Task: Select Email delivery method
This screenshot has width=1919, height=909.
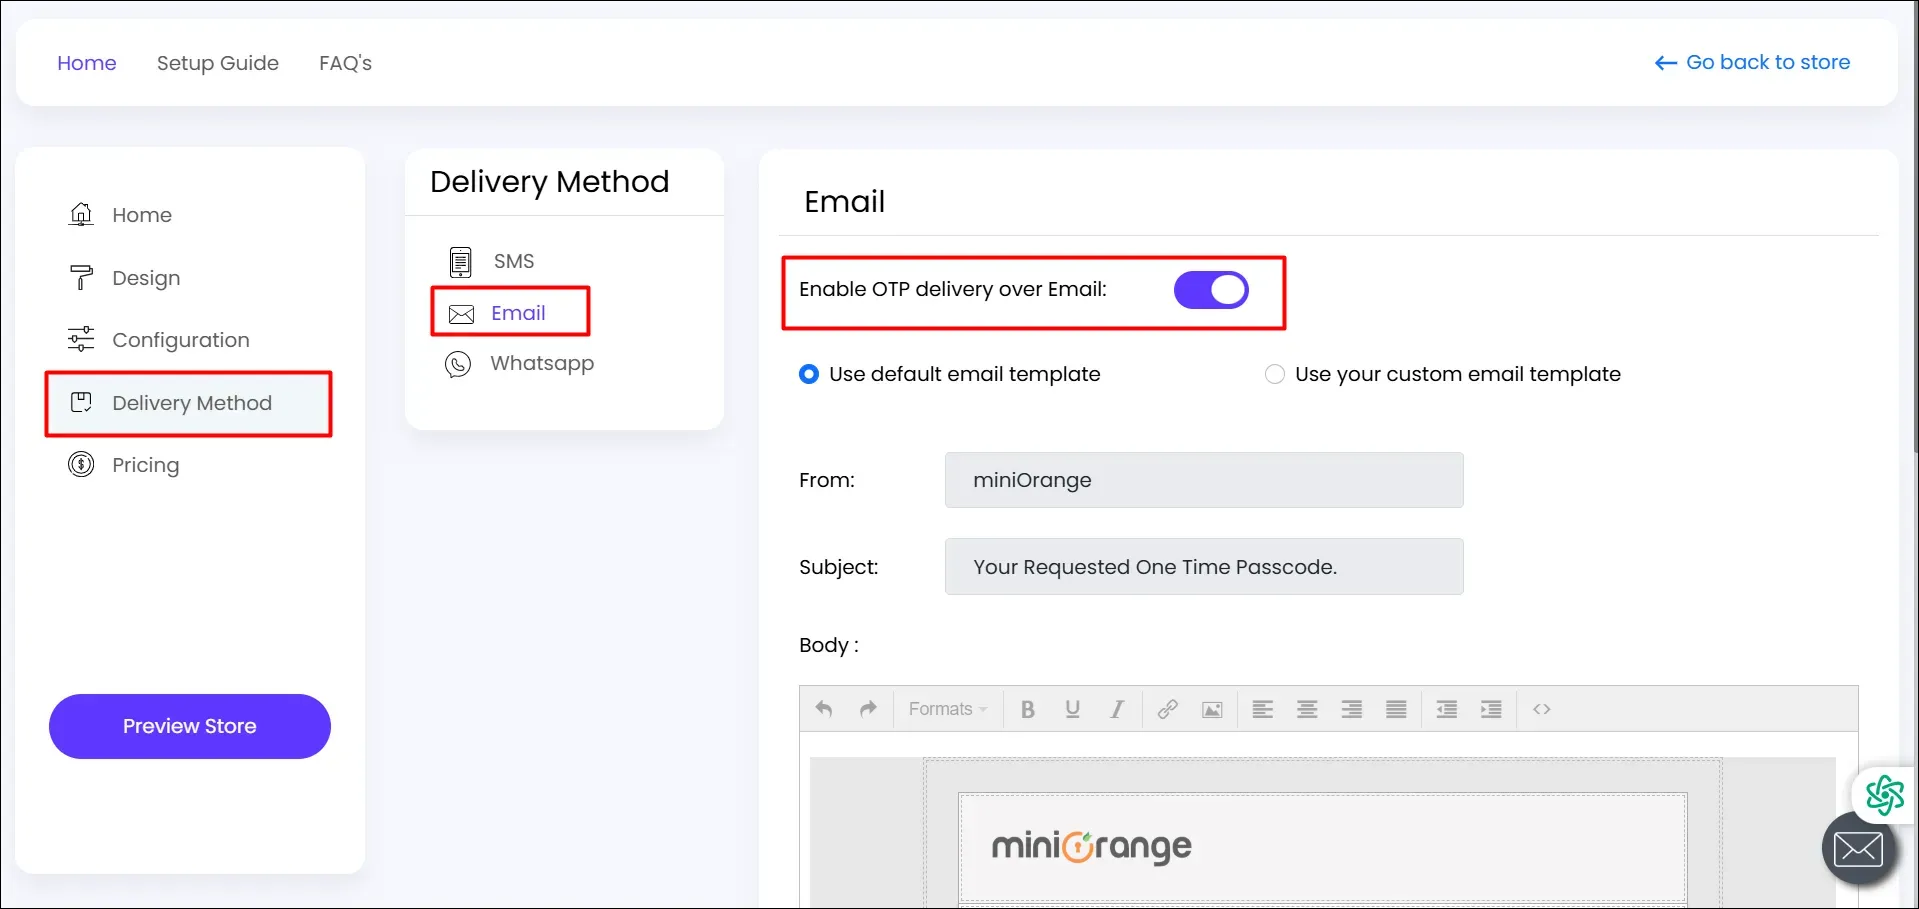Action: [518, 313]
